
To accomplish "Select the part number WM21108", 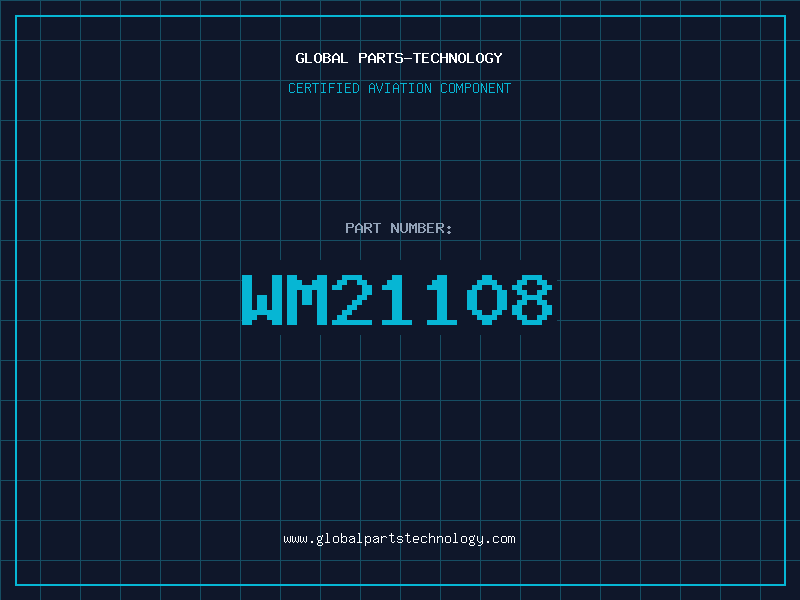I will (397, 300).
